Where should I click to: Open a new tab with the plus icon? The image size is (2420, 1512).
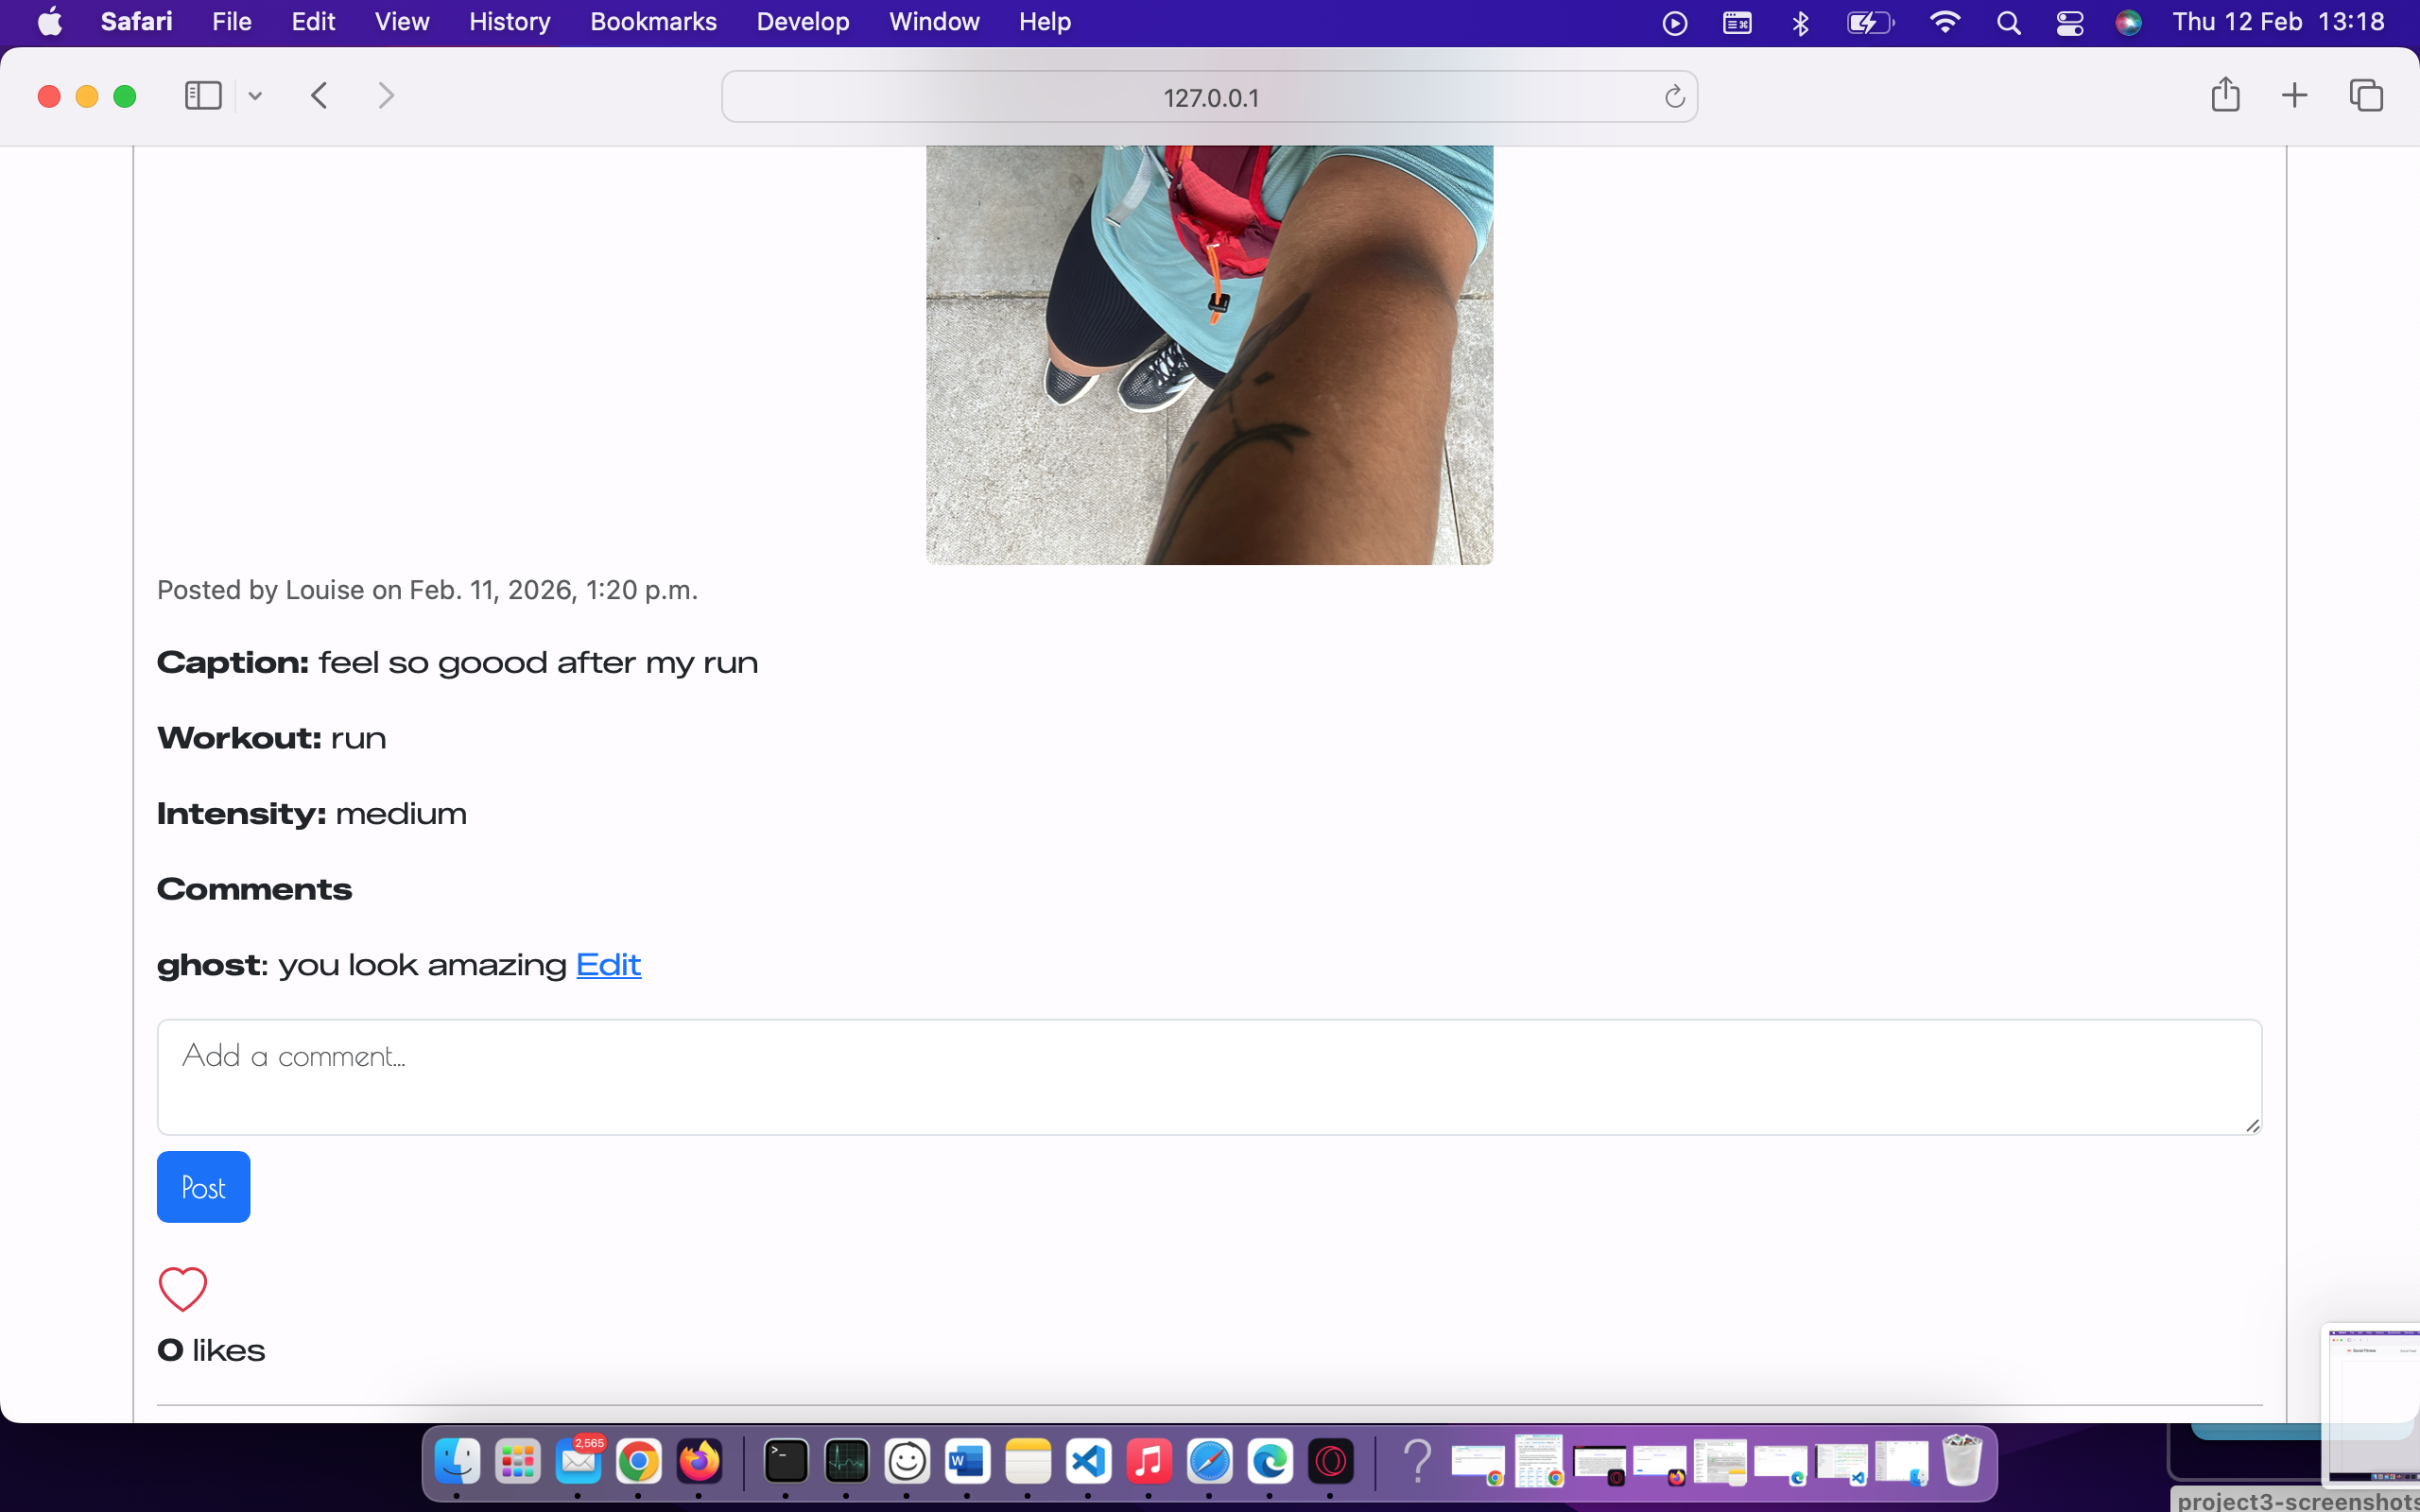pyautogui.click(x=2294, y=95)
